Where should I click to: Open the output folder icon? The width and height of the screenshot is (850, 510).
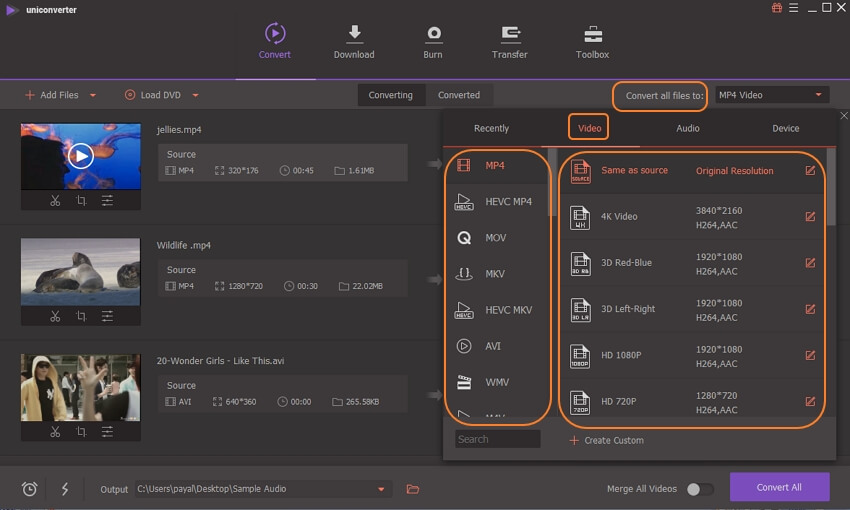[413, 489]
